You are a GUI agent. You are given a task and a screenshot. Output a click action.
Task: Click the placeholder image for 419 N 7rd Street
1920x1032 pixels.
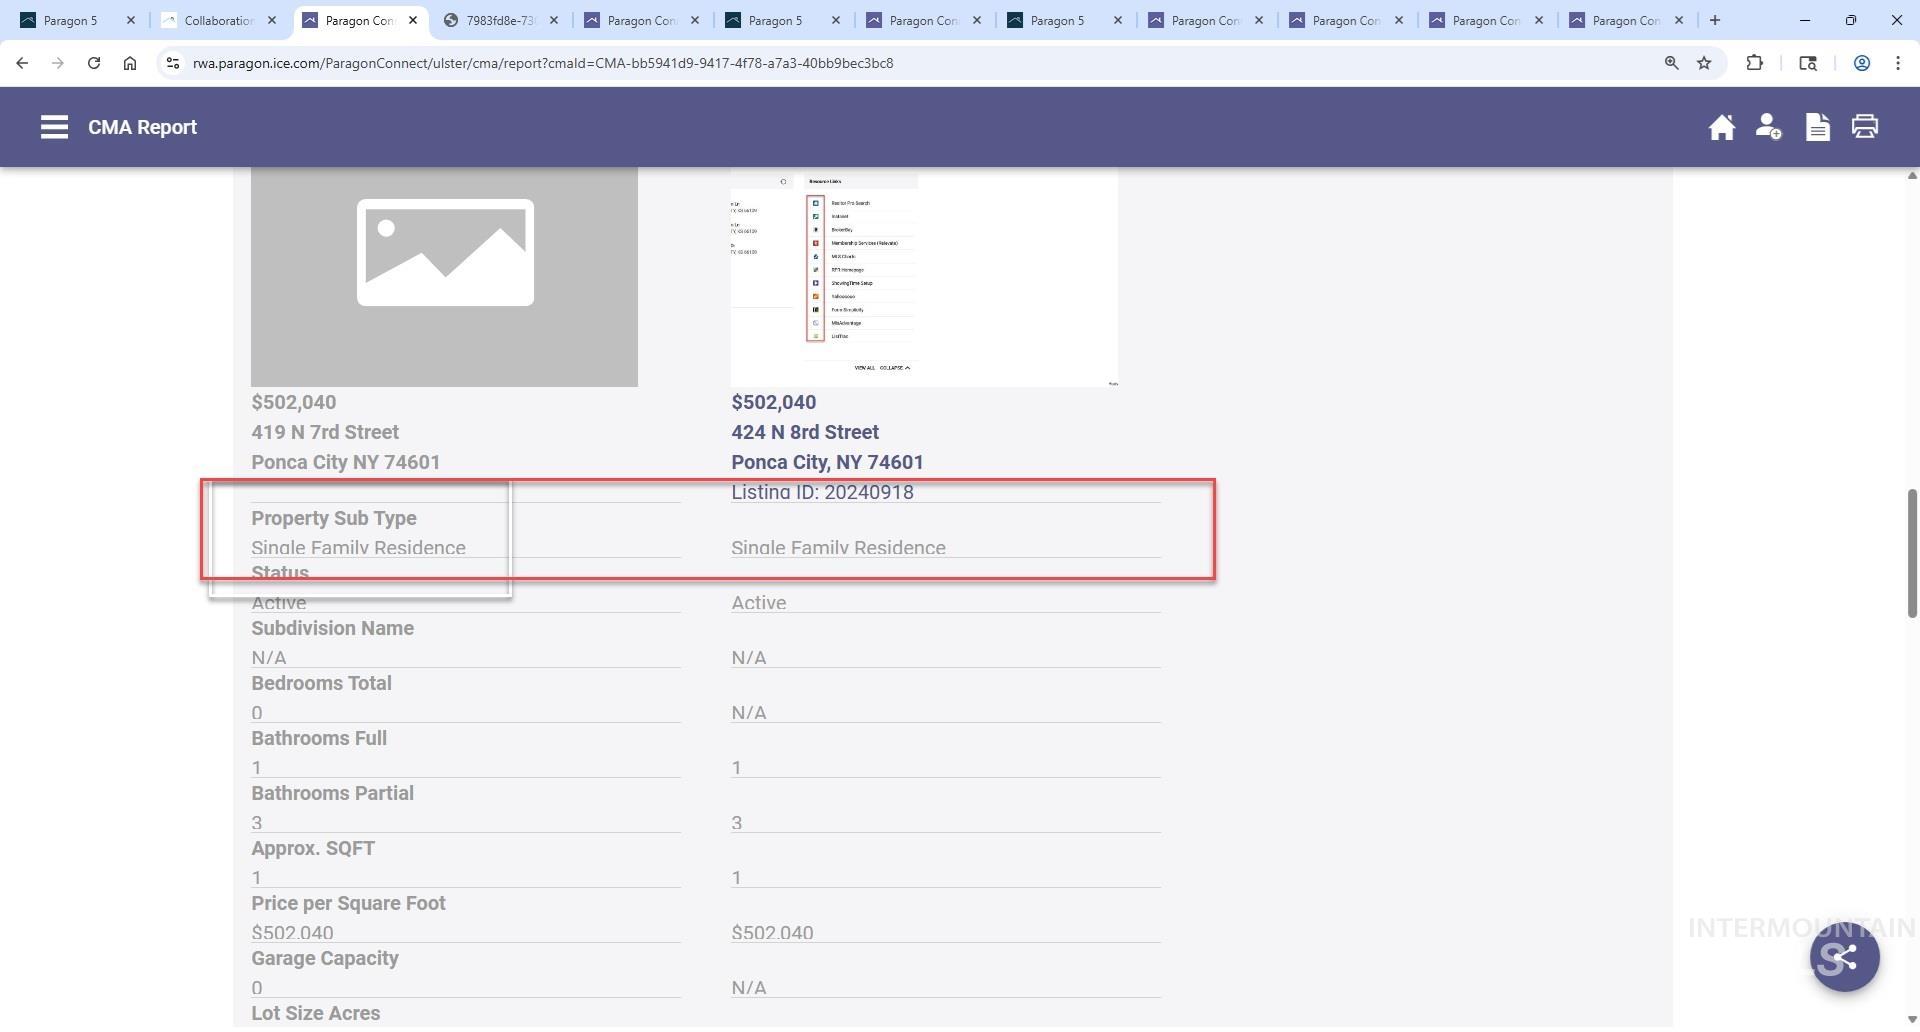coord(444,276)
